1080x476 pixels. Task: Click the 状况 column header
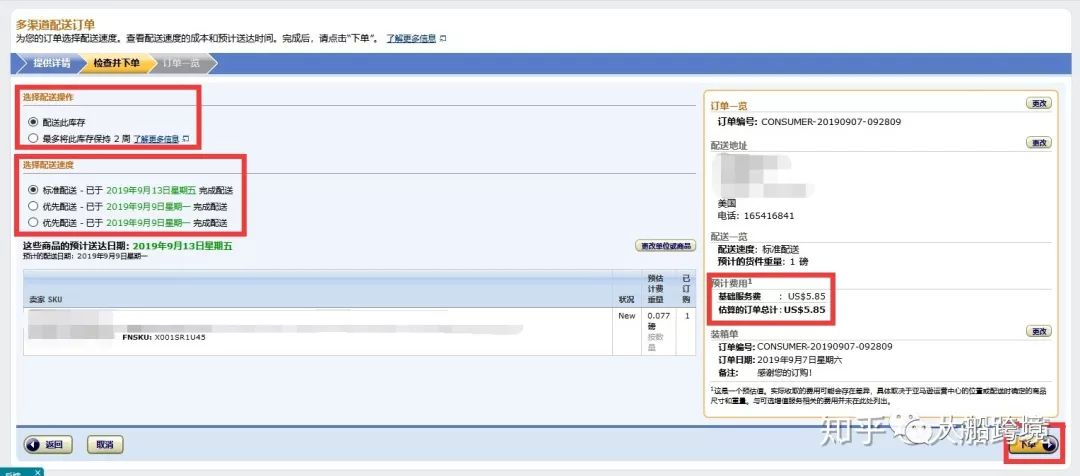[x=626, y=300]
